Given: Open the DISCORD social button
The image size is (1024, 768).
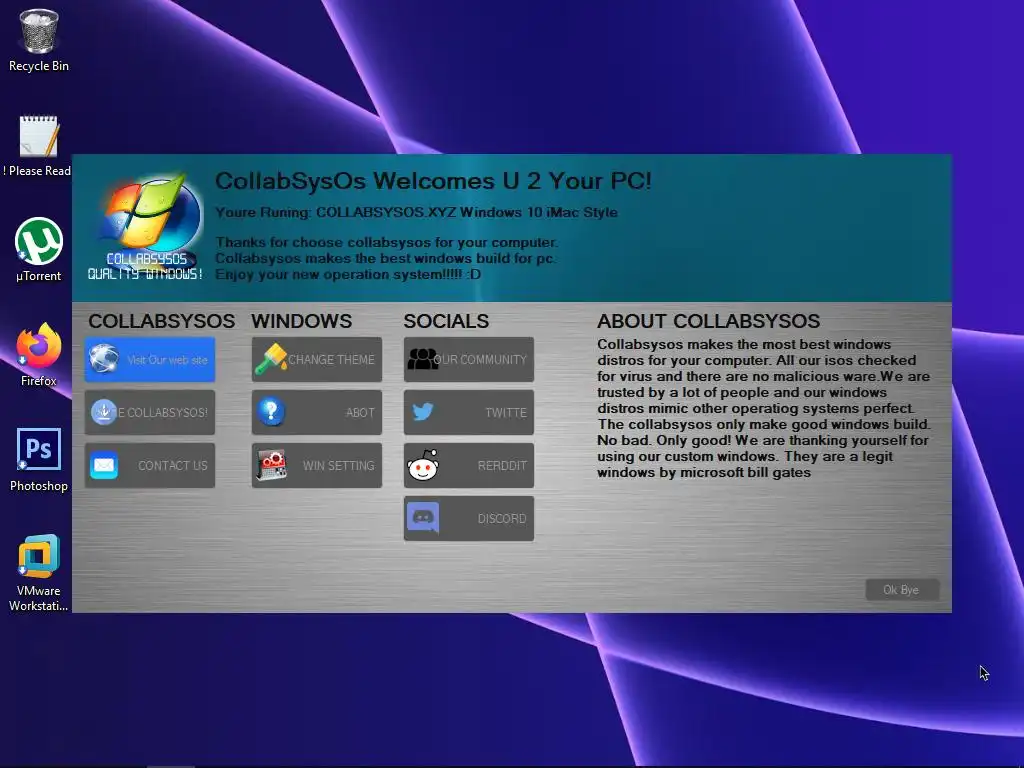Looking at the screenshot, I should click(x=469, y=519).
